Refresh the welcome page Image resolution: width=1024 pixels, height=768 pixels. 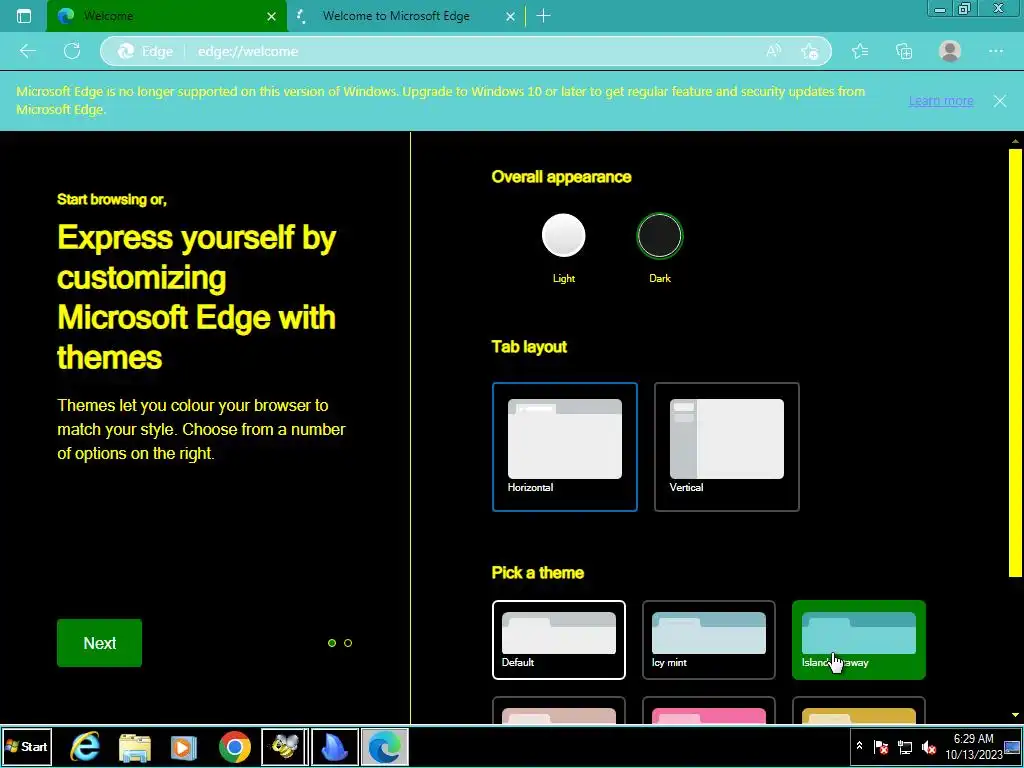(x=72, y=51)
